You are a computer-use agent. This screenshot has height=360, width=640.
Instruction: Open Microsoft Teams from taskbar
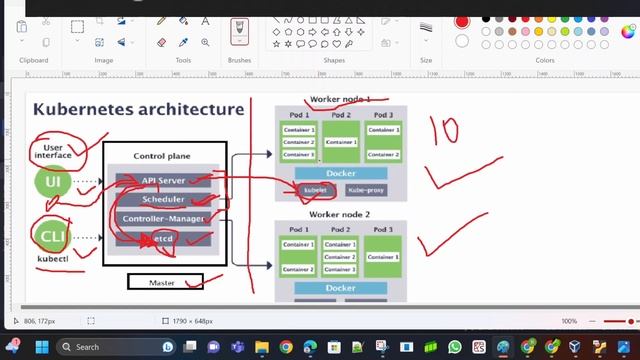238,347
